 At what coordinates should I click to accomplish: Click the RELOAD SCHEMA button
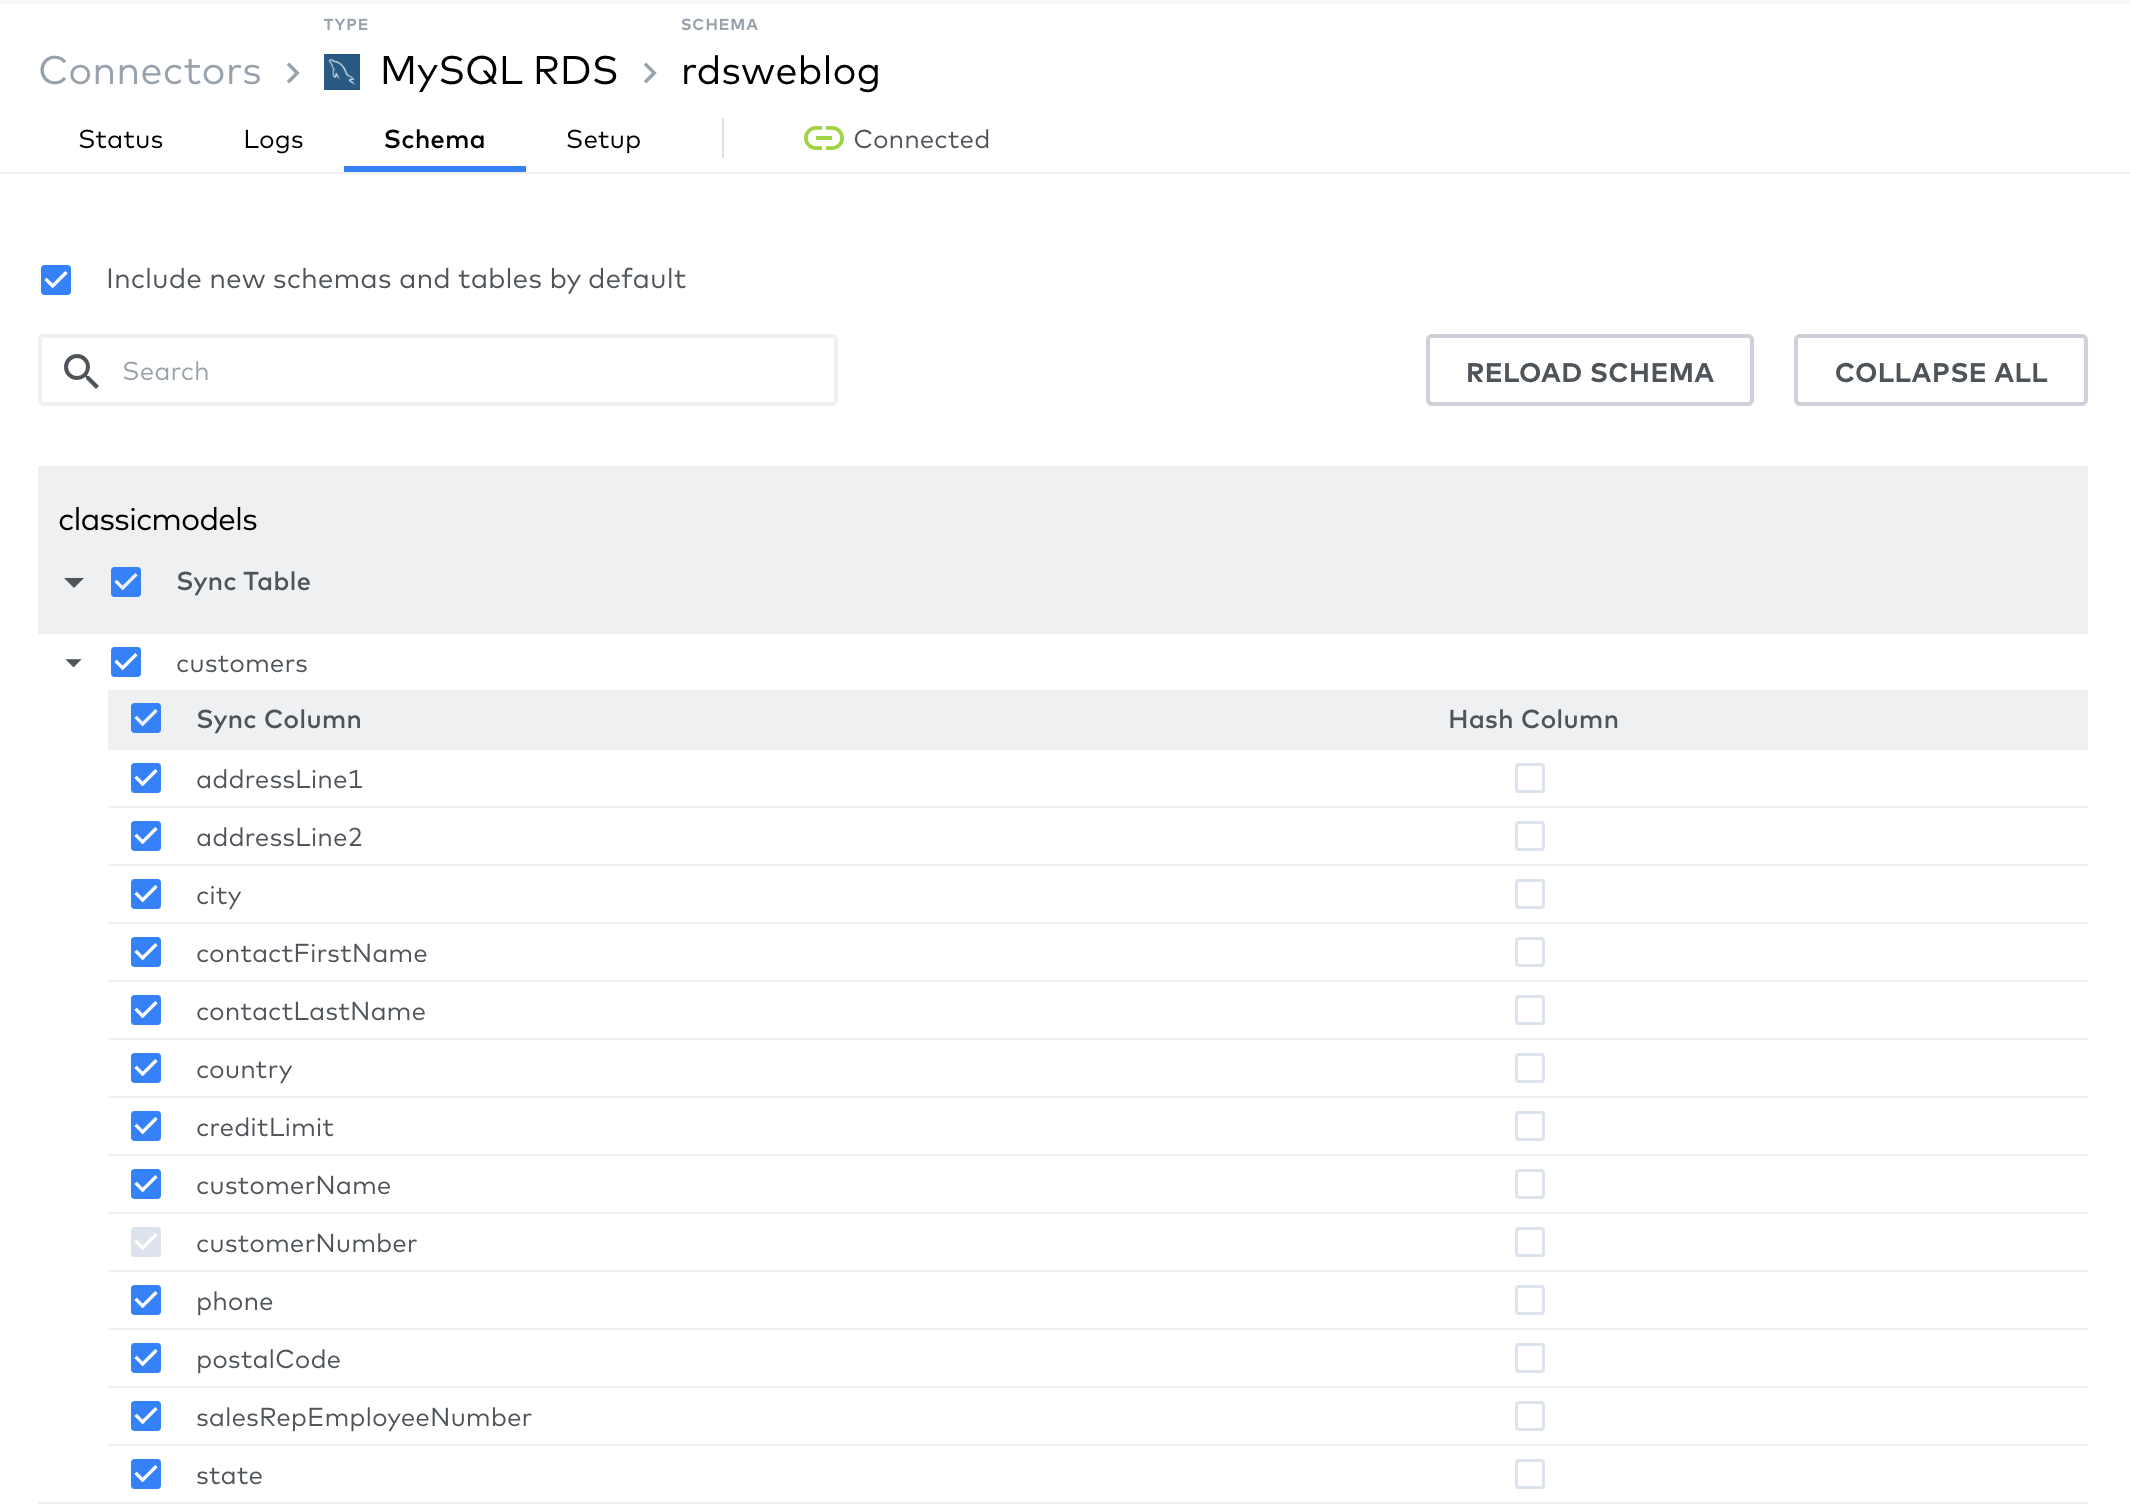coord(1589,371)
